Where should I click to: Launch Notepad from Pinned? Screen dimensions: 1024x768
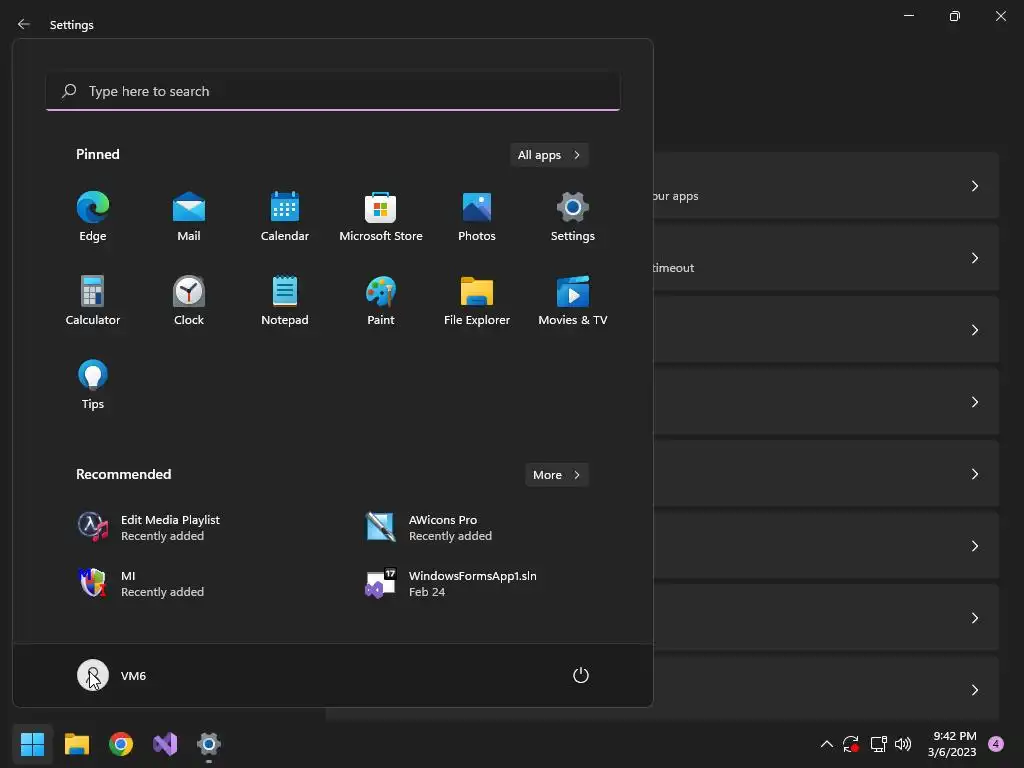coord(285,301)
